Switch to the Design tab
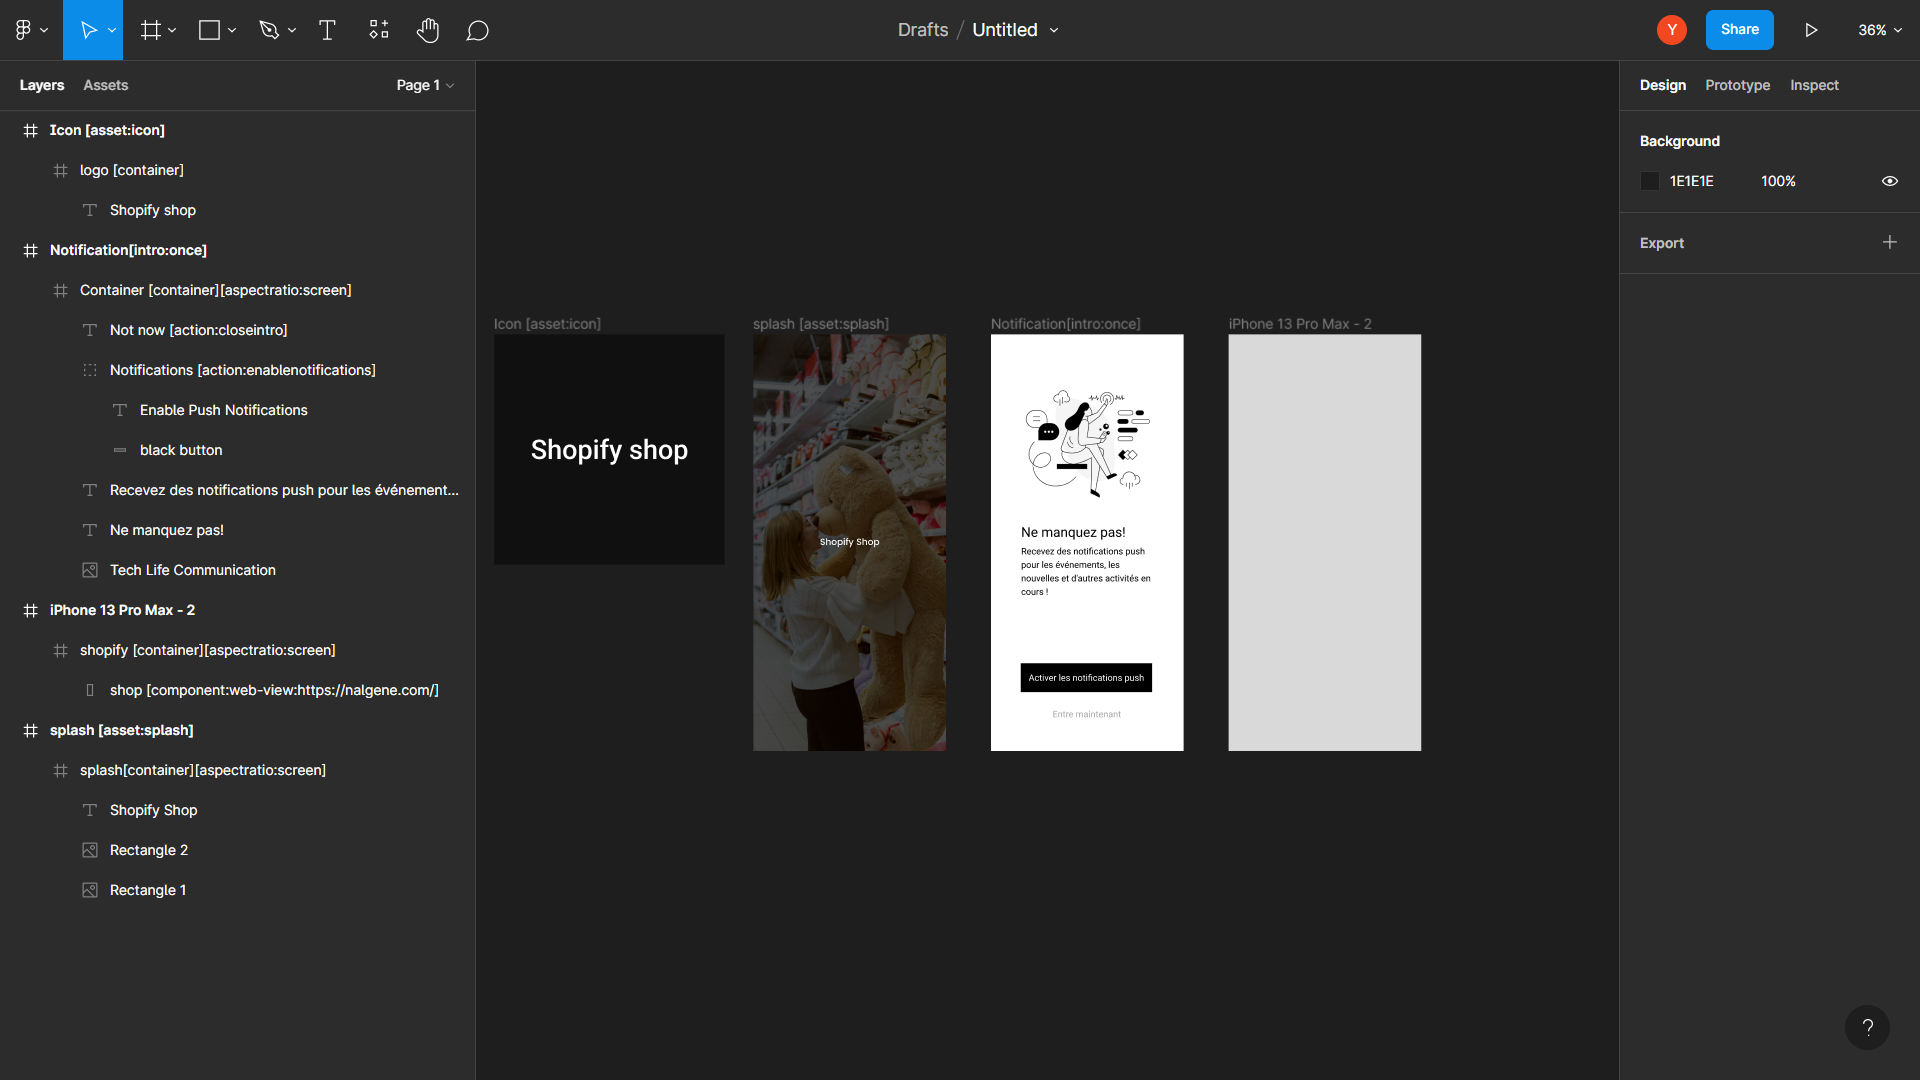Screen dimensions: 1920x1080 (1662, 85)
